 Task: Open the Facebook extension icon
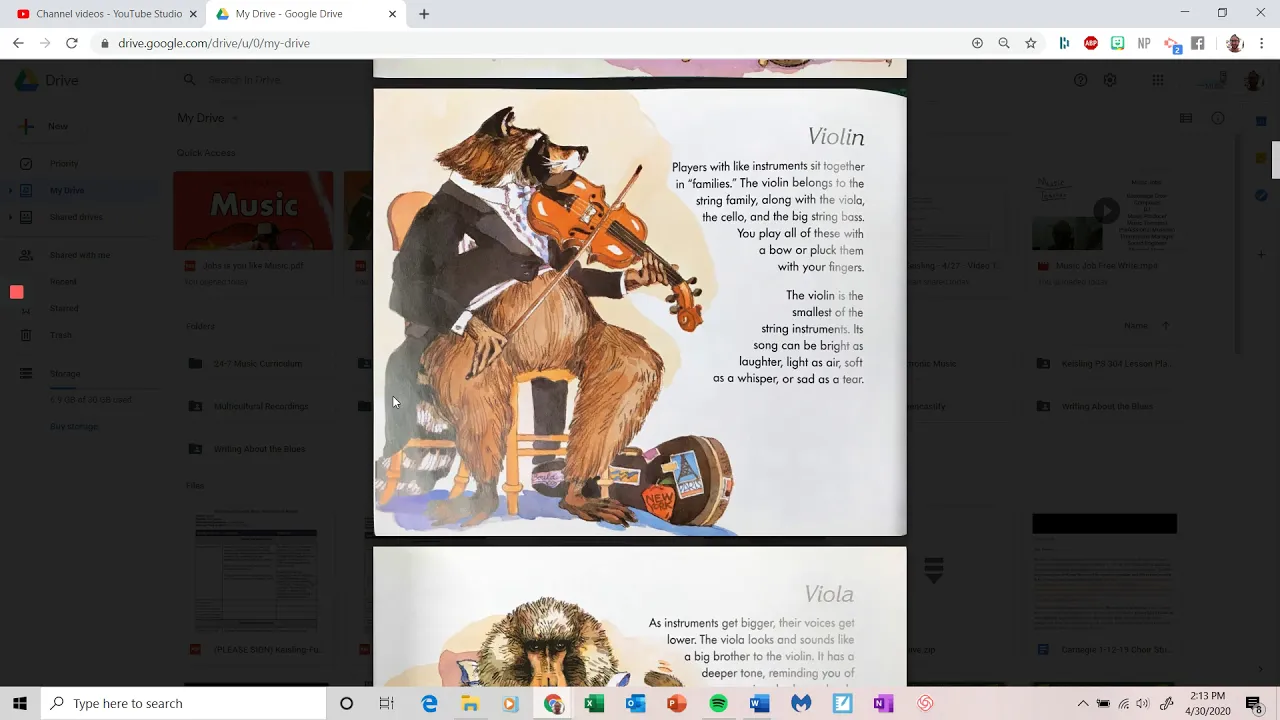coord(1198,43)
